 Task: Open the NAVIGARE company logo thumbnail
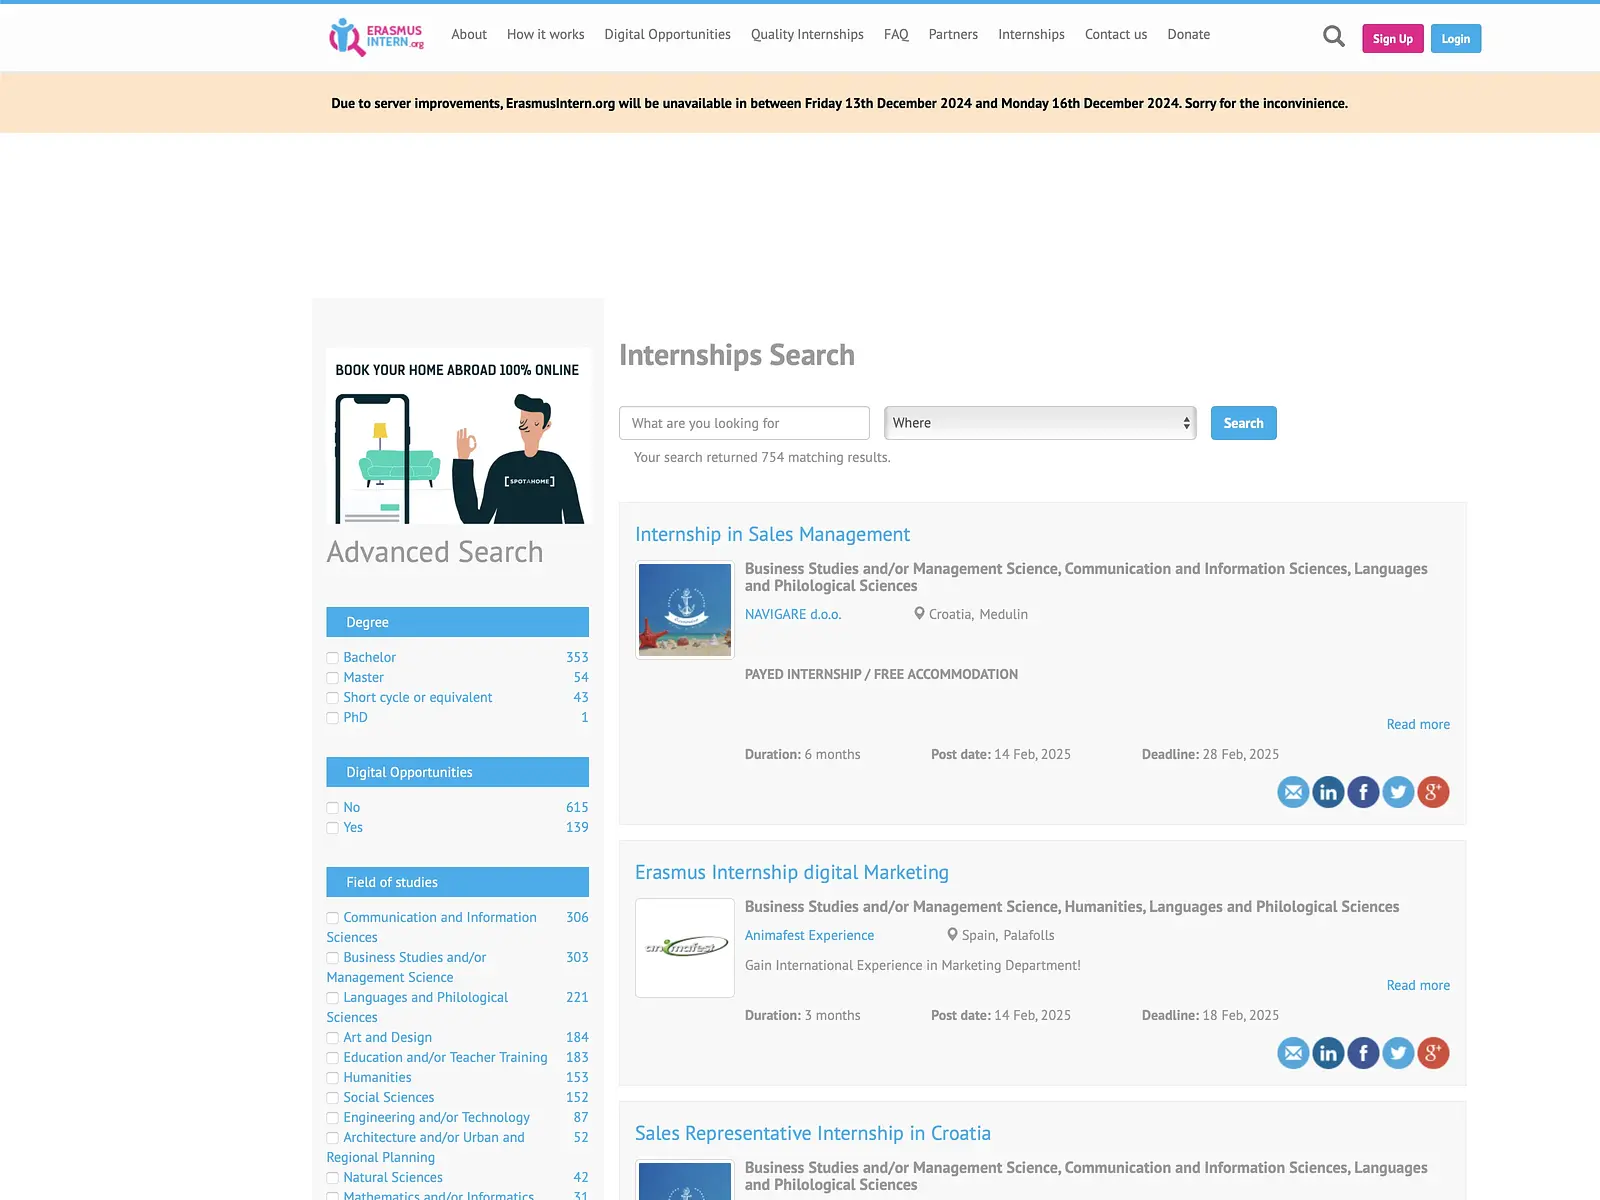685,609
